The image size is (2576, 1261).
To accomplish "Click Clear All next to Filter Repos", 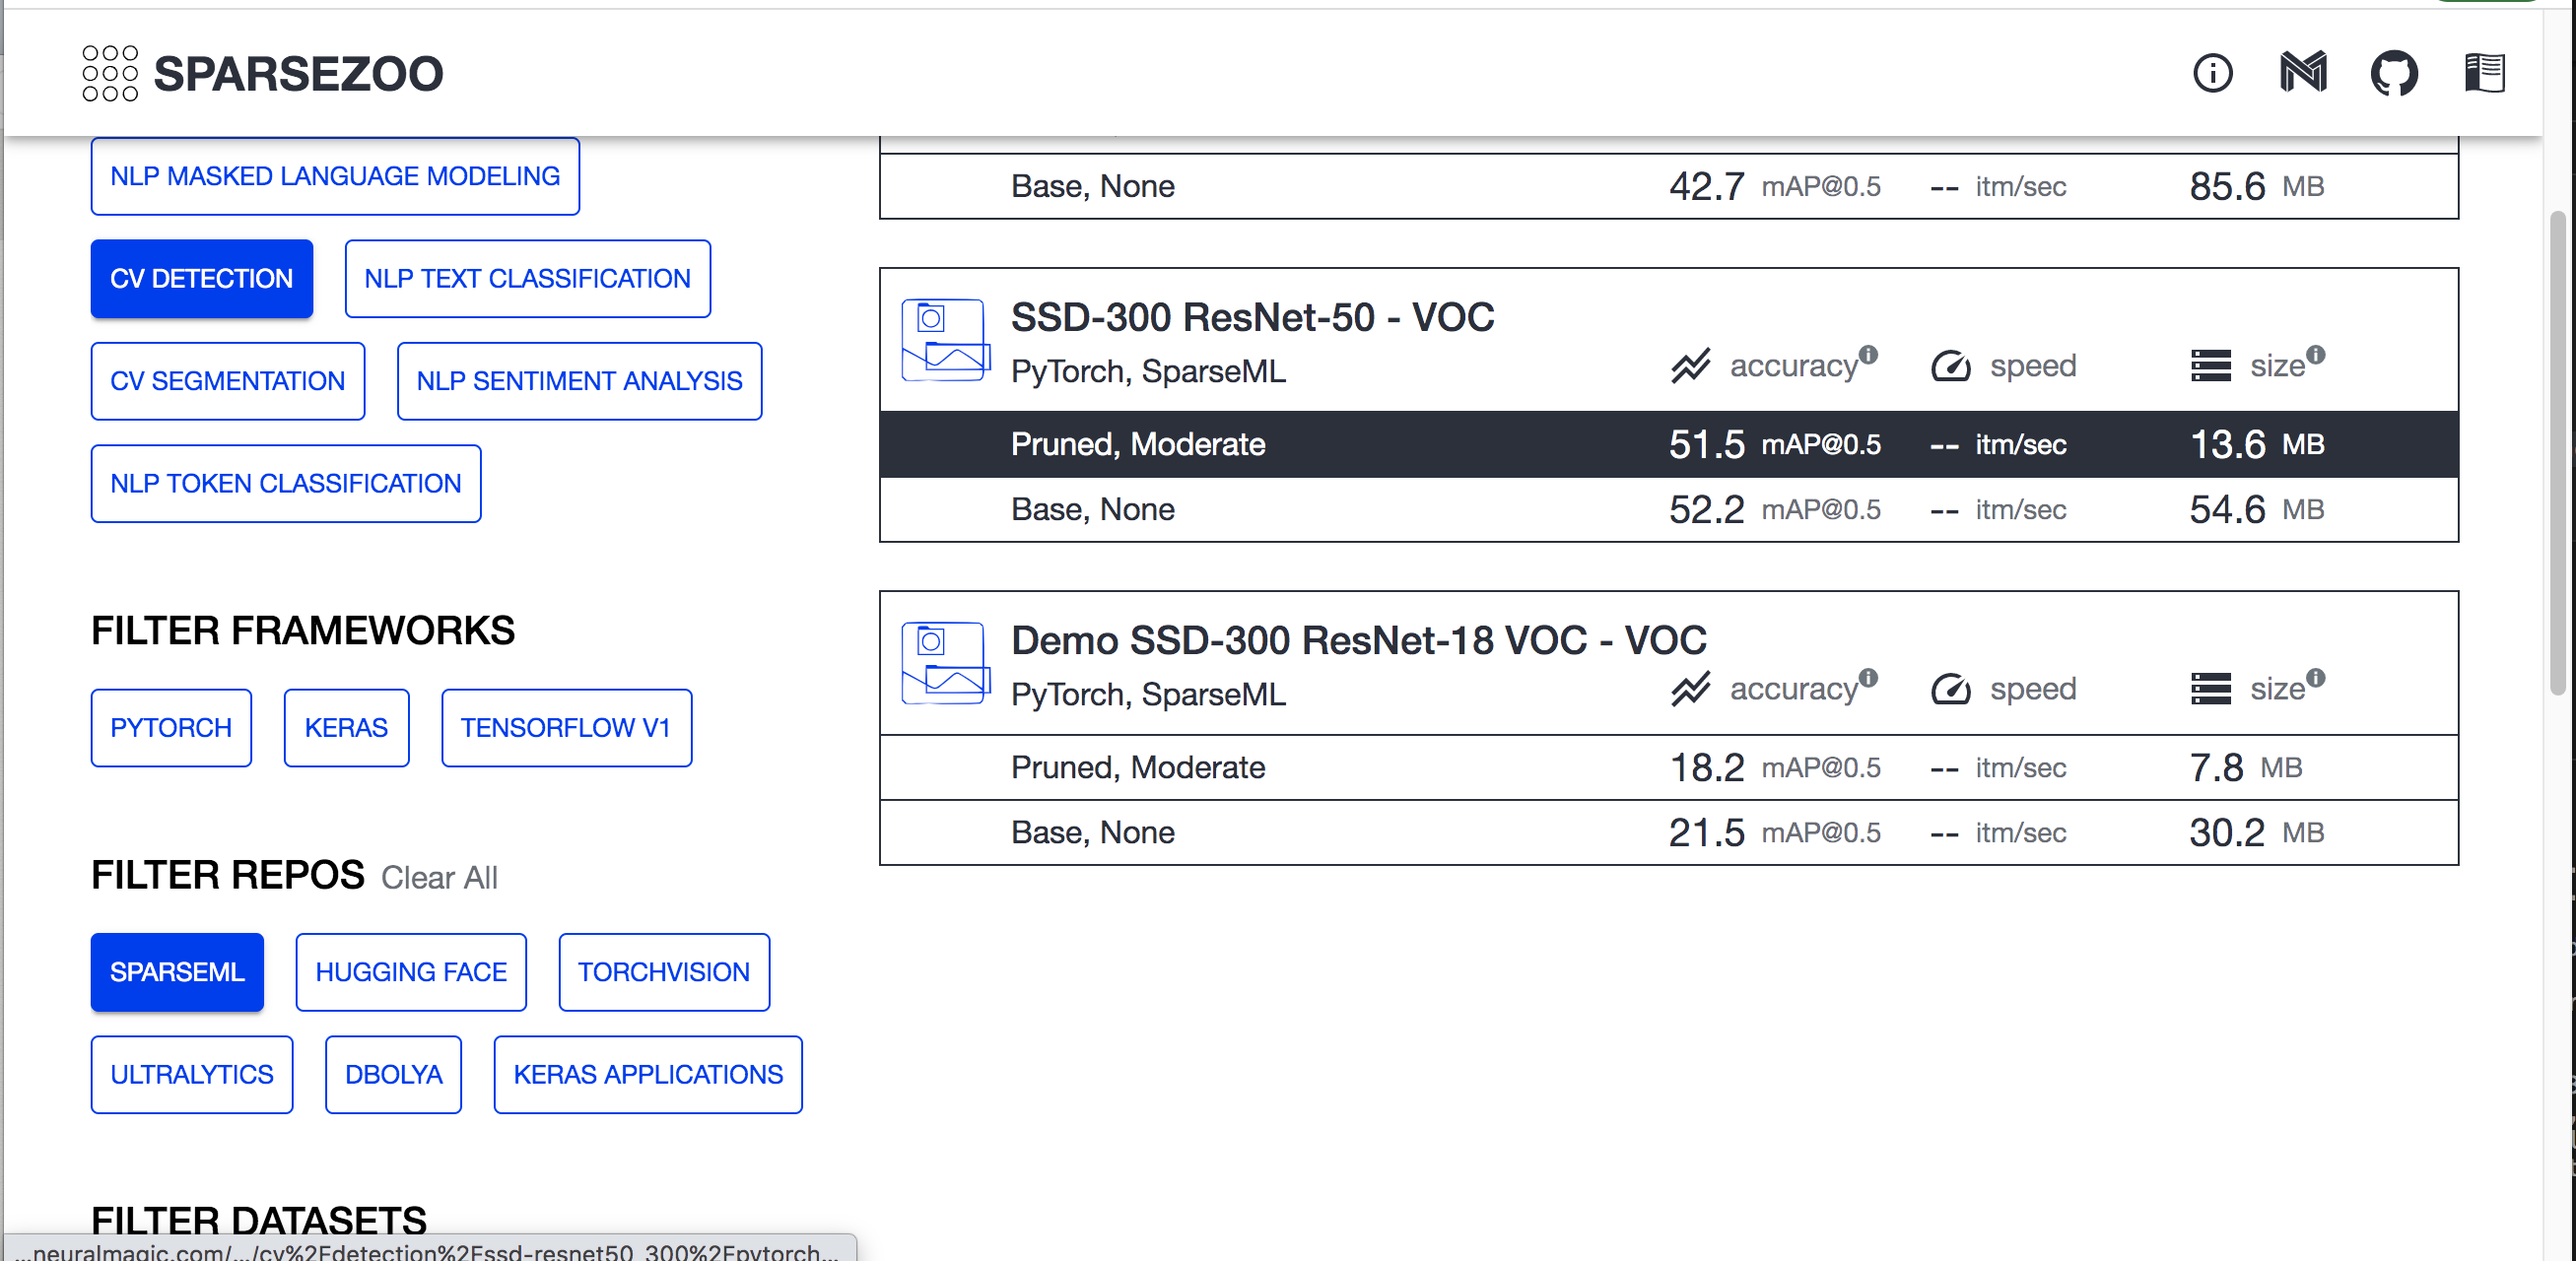I will [439, 877].
